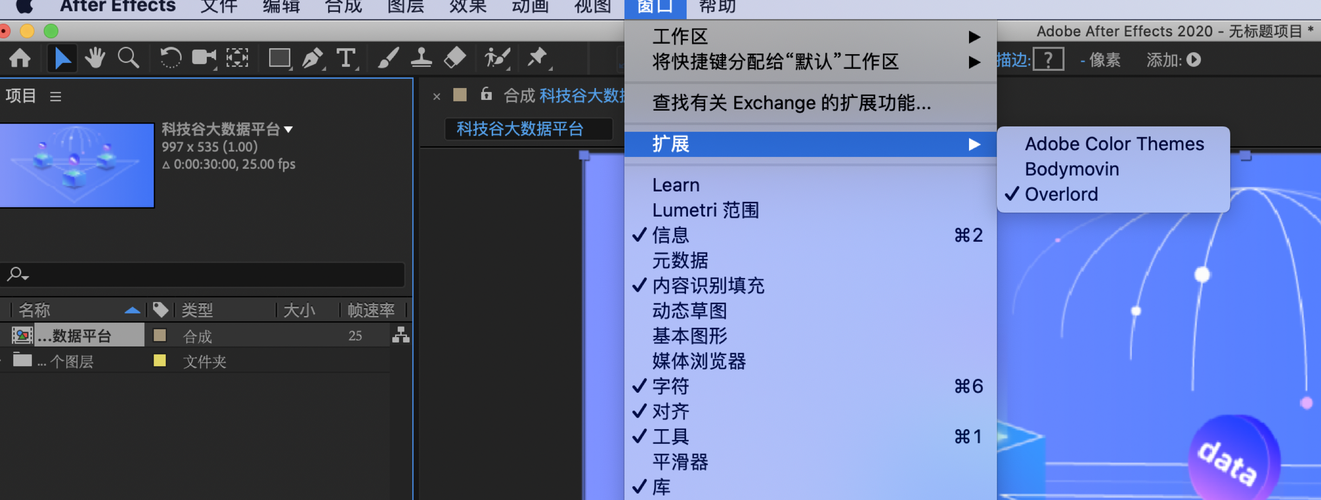Open the 视图 menu

(x=592, y=6)
